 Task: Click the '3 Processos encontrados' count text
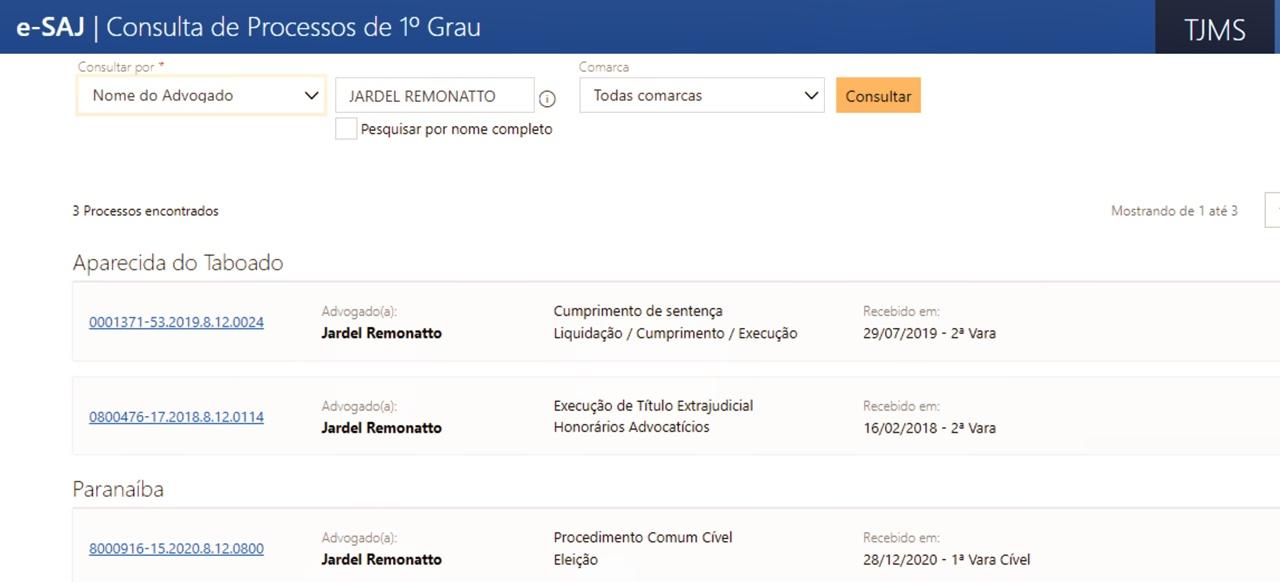point(145,211)
